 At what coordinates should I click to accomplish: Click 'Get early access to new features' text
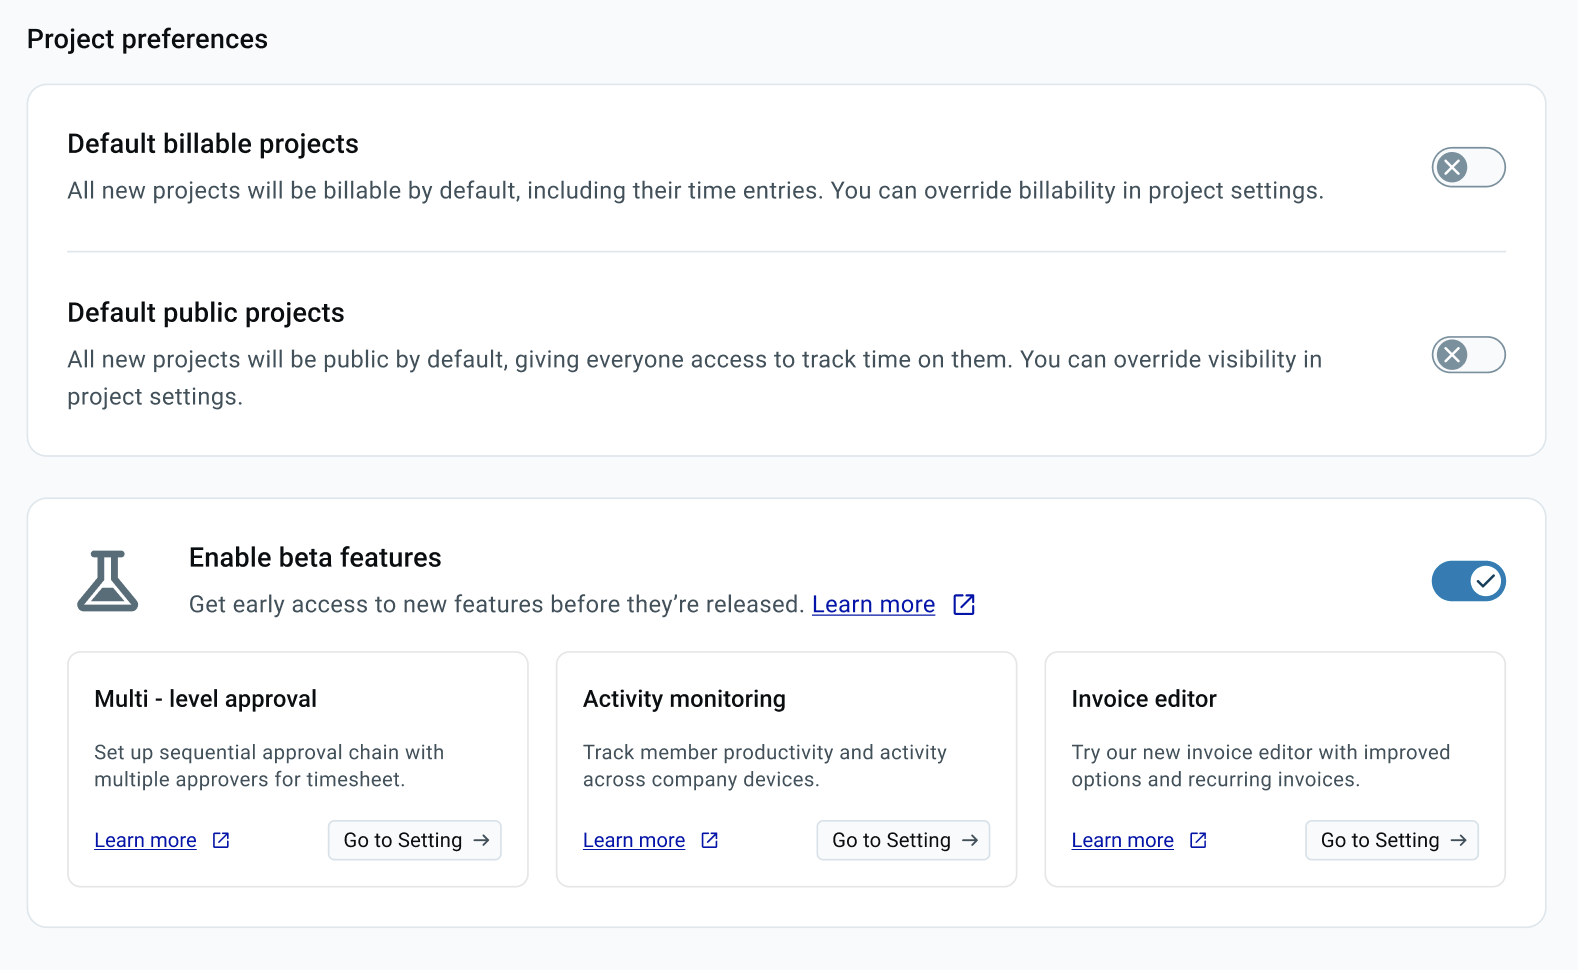(497, 604)
